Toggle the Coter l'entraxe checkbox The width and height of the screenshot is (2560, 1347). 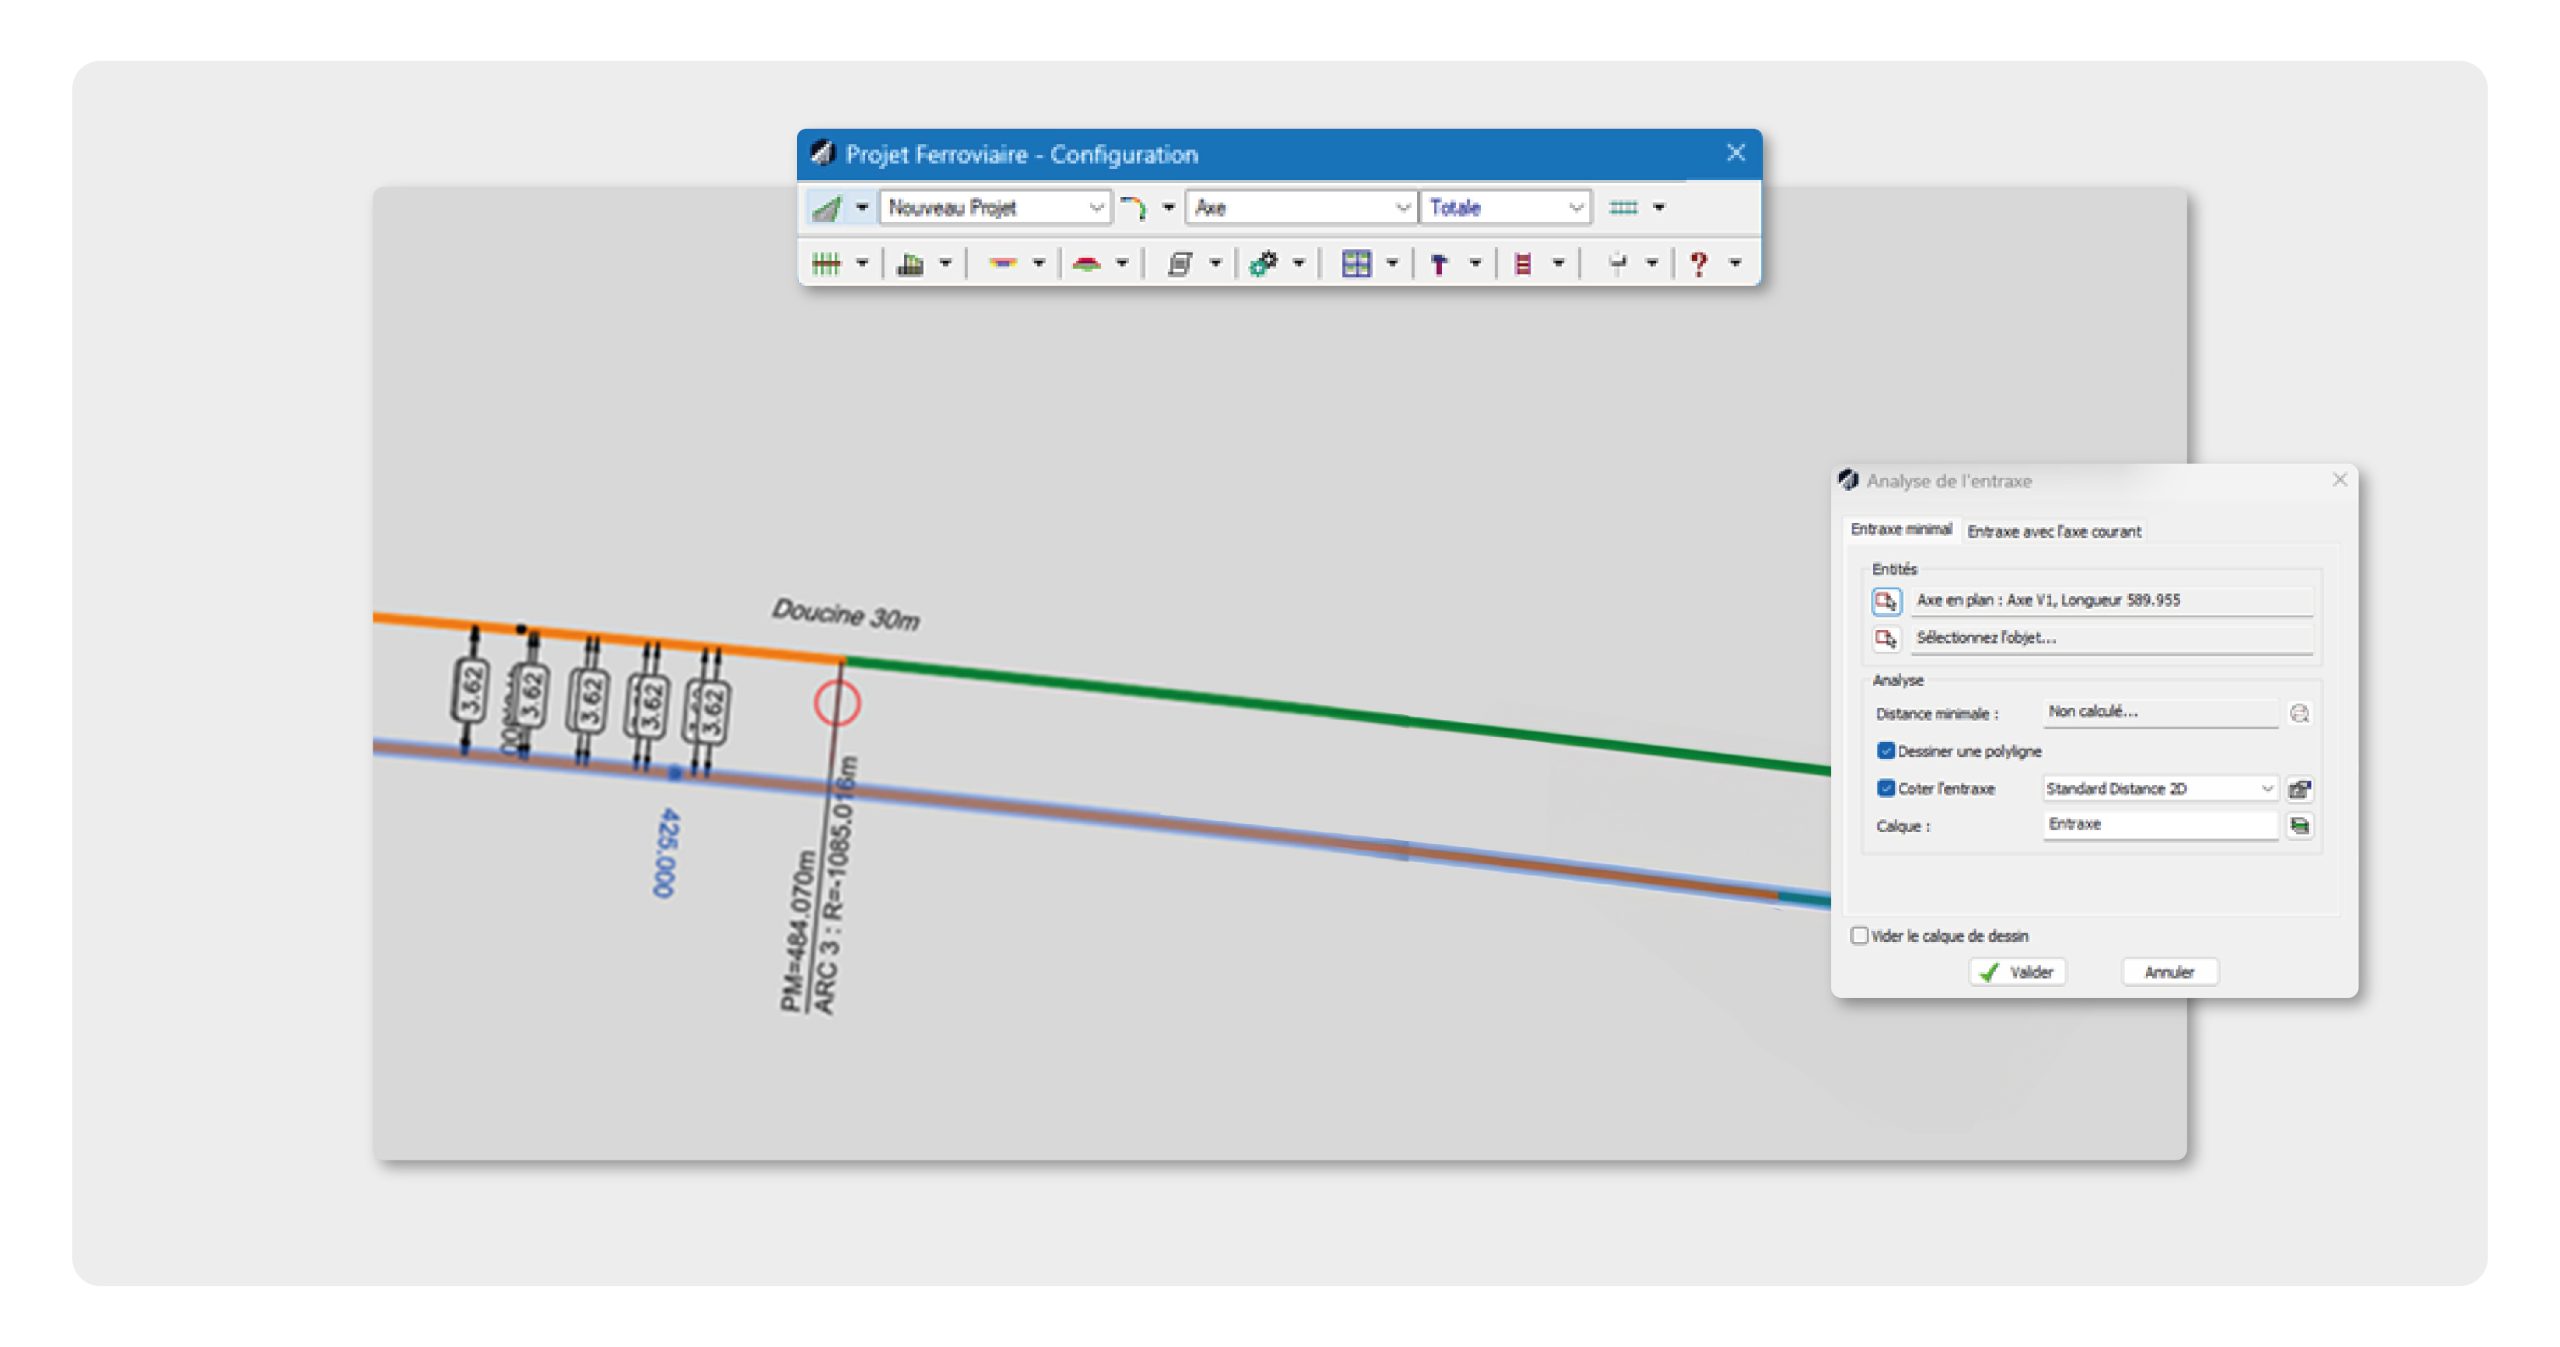(1886, 789)
